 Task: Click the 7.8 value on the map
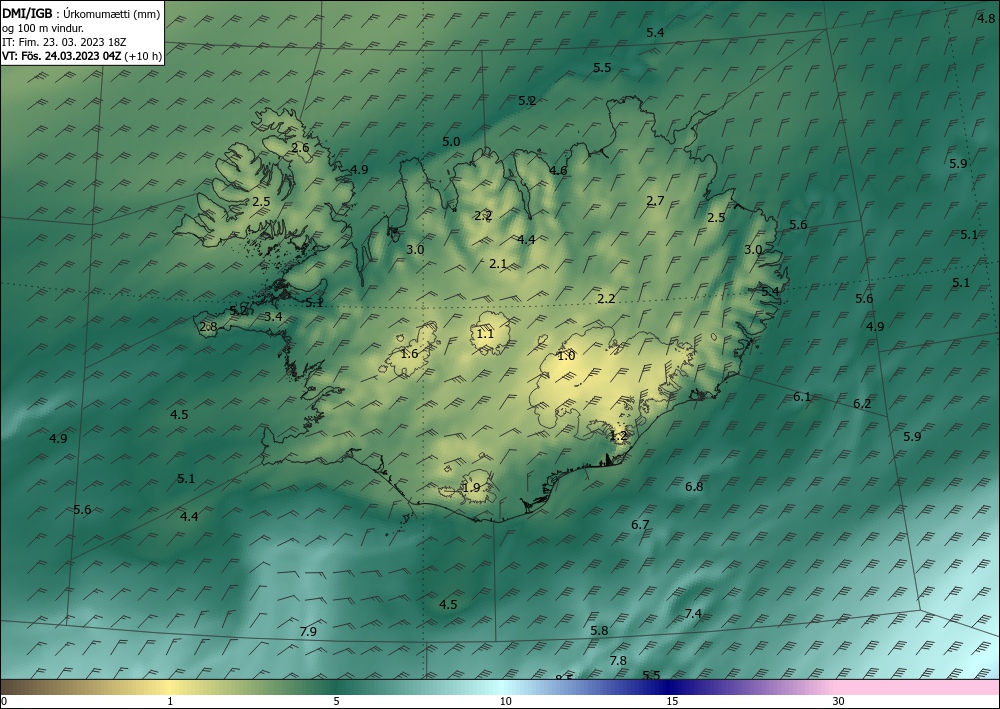[618, 661]
